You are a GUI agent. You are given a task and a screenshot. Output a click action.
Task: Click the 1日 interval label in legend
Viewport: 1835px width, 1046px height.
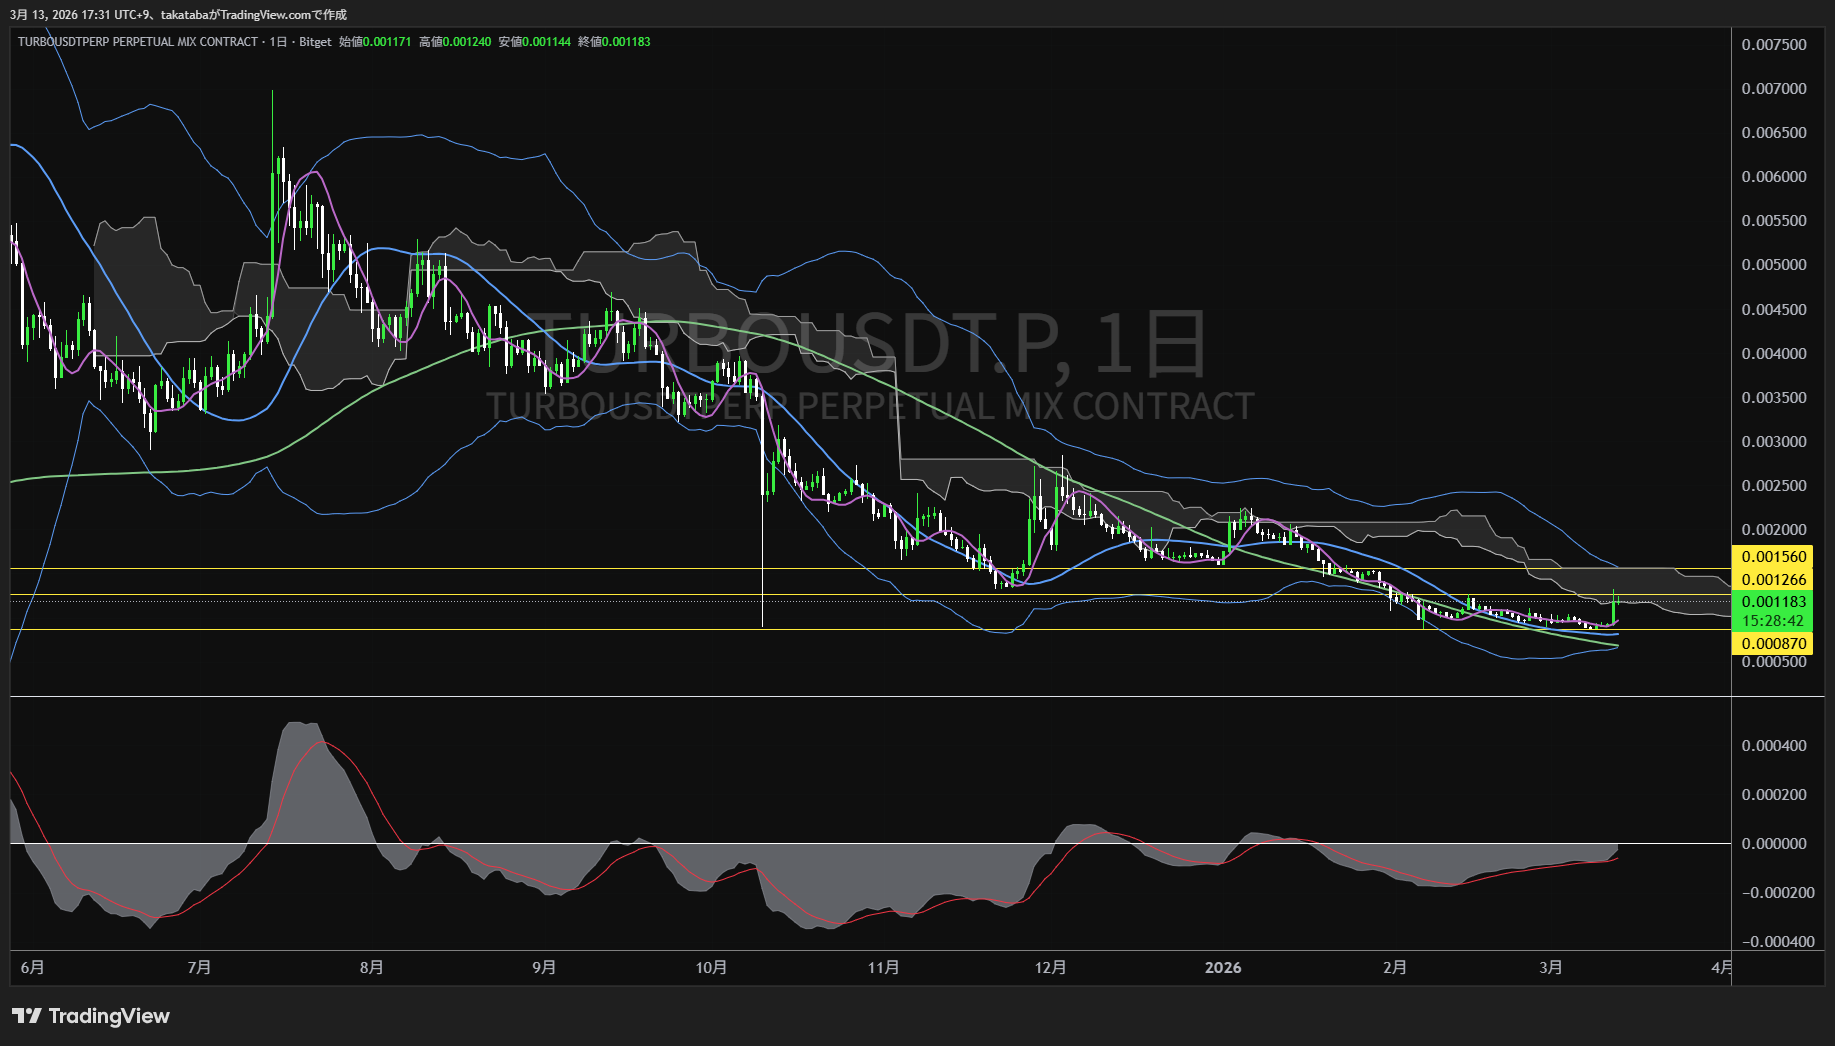(x=278, y=42)
